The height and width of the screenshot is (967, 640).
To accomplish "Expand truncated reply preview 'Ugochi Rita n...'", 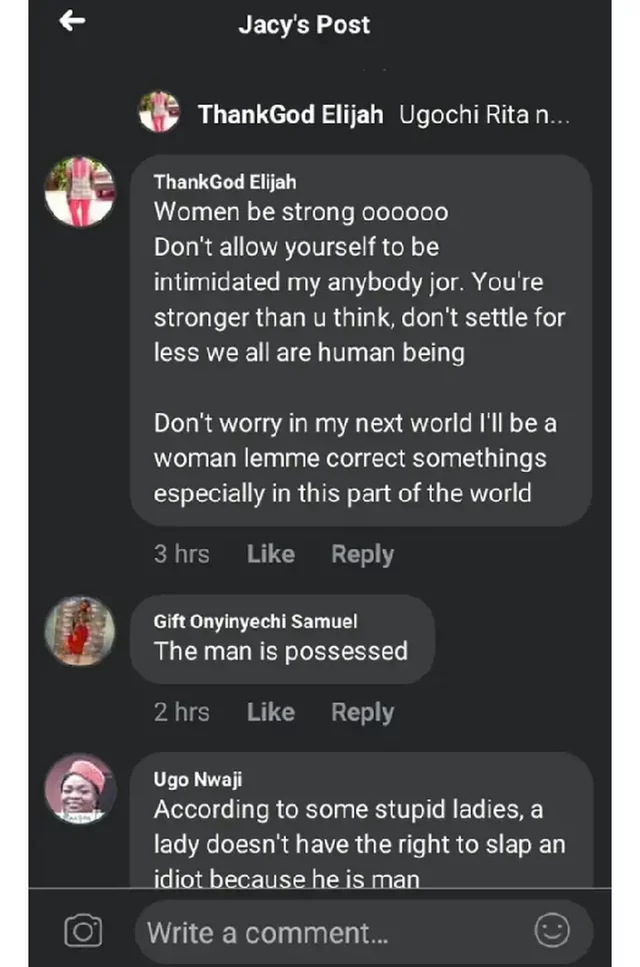I will click(x=485, y=115).
